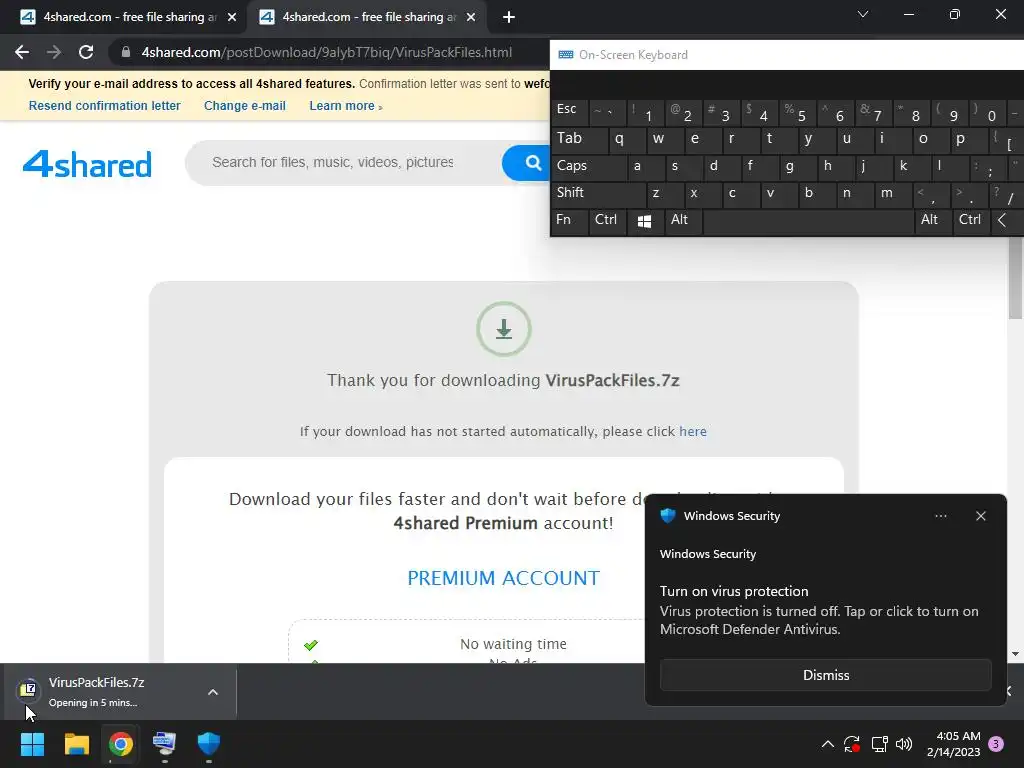Click the 5 key on the On-Screen Keyboard
This screenshot has width=1024, height=768.
pyautogui.click(x=799, y=112)
